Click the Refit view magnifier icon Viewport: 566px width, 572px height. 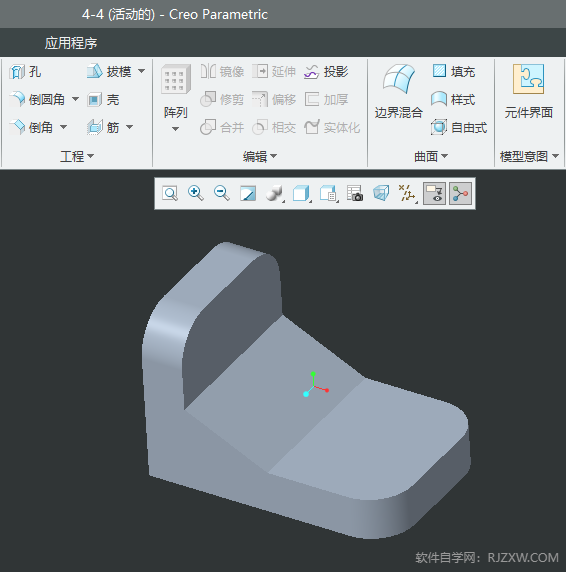point(170,193)
